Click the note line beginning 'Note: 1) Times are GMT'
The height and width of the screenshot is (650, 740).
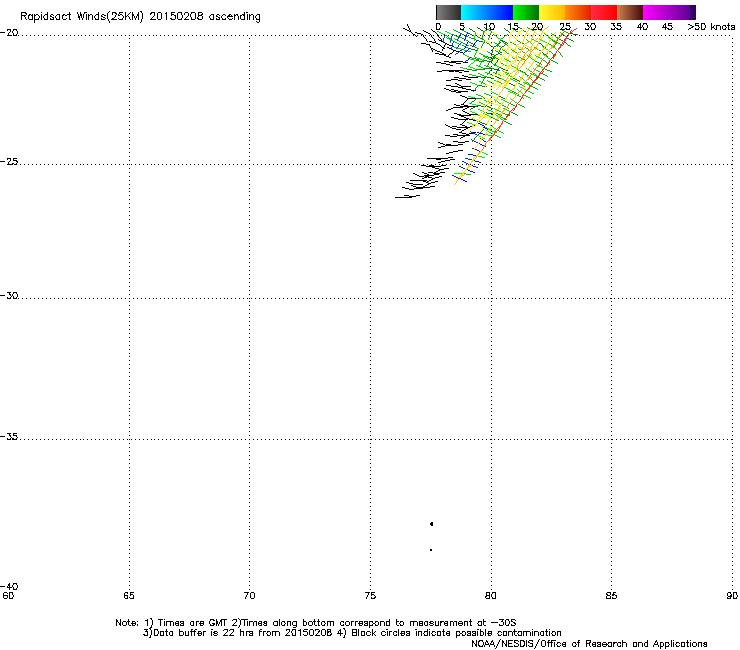[x=316, y=623]
